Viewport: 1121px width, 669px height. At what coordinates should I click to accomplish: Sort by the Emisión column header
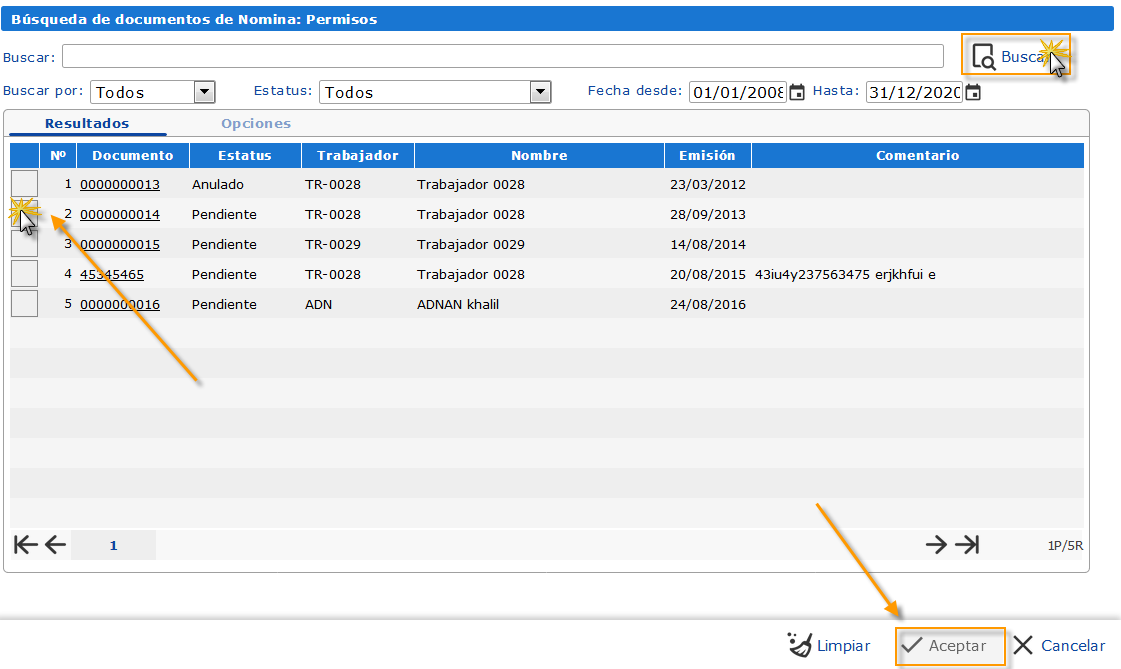point(707,155)
